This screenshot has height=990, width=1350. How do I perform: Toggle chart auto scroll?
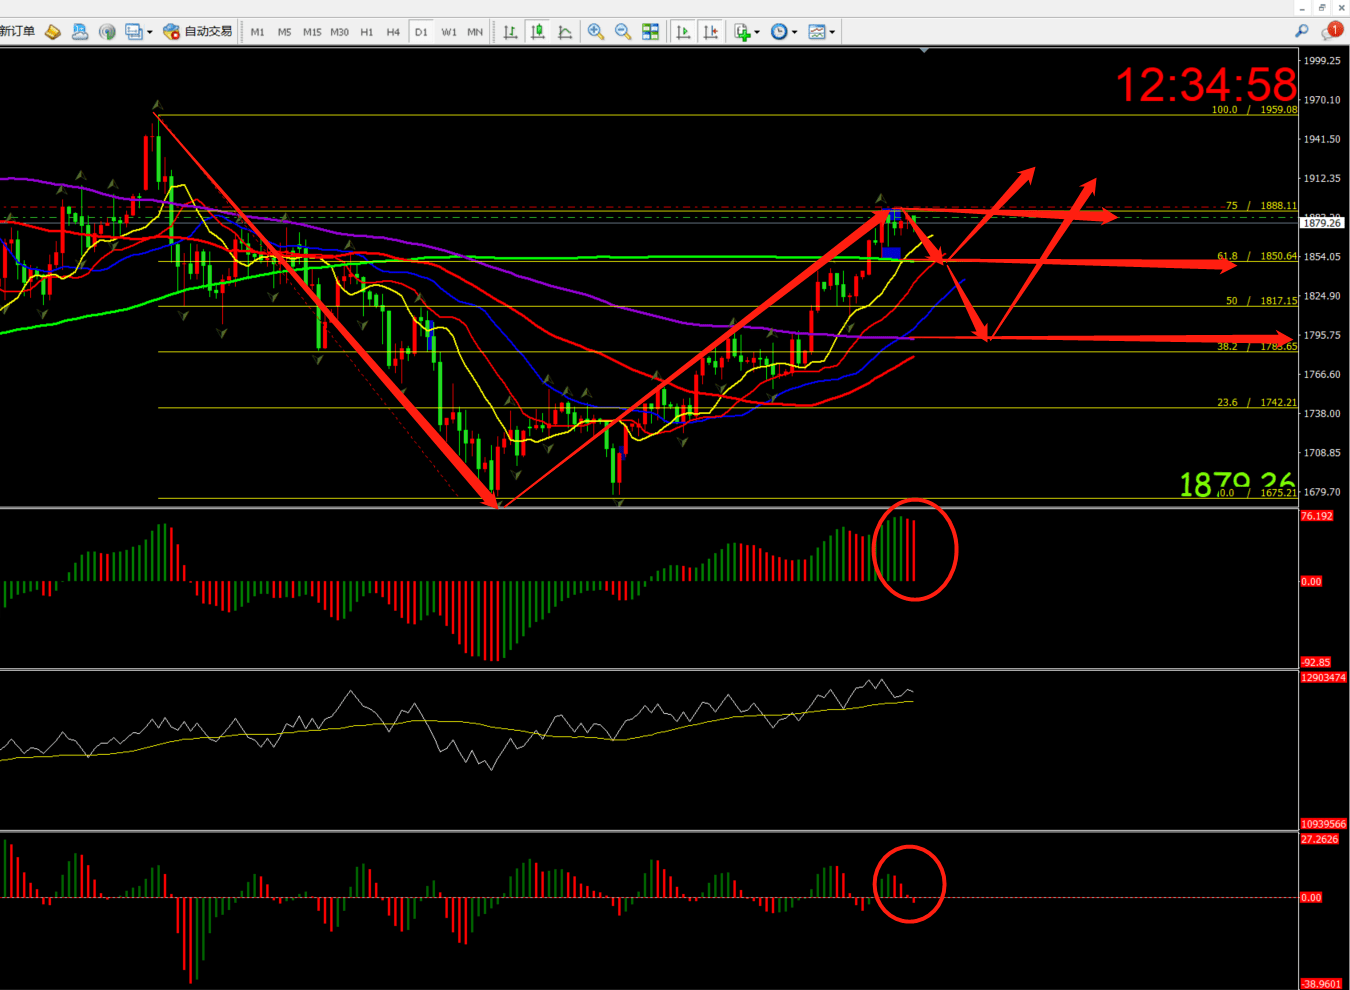tap(683, 32)
